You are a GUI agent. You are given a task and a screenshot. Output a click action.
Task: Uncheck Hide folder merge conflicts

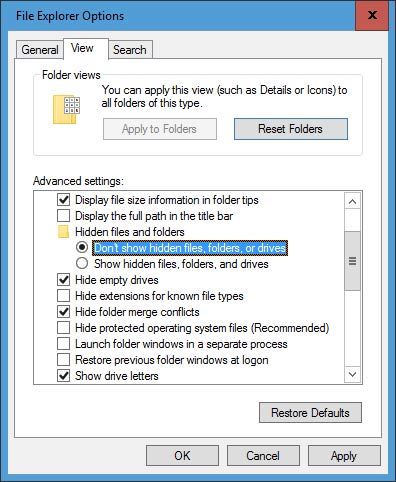(x=63, y=312)
